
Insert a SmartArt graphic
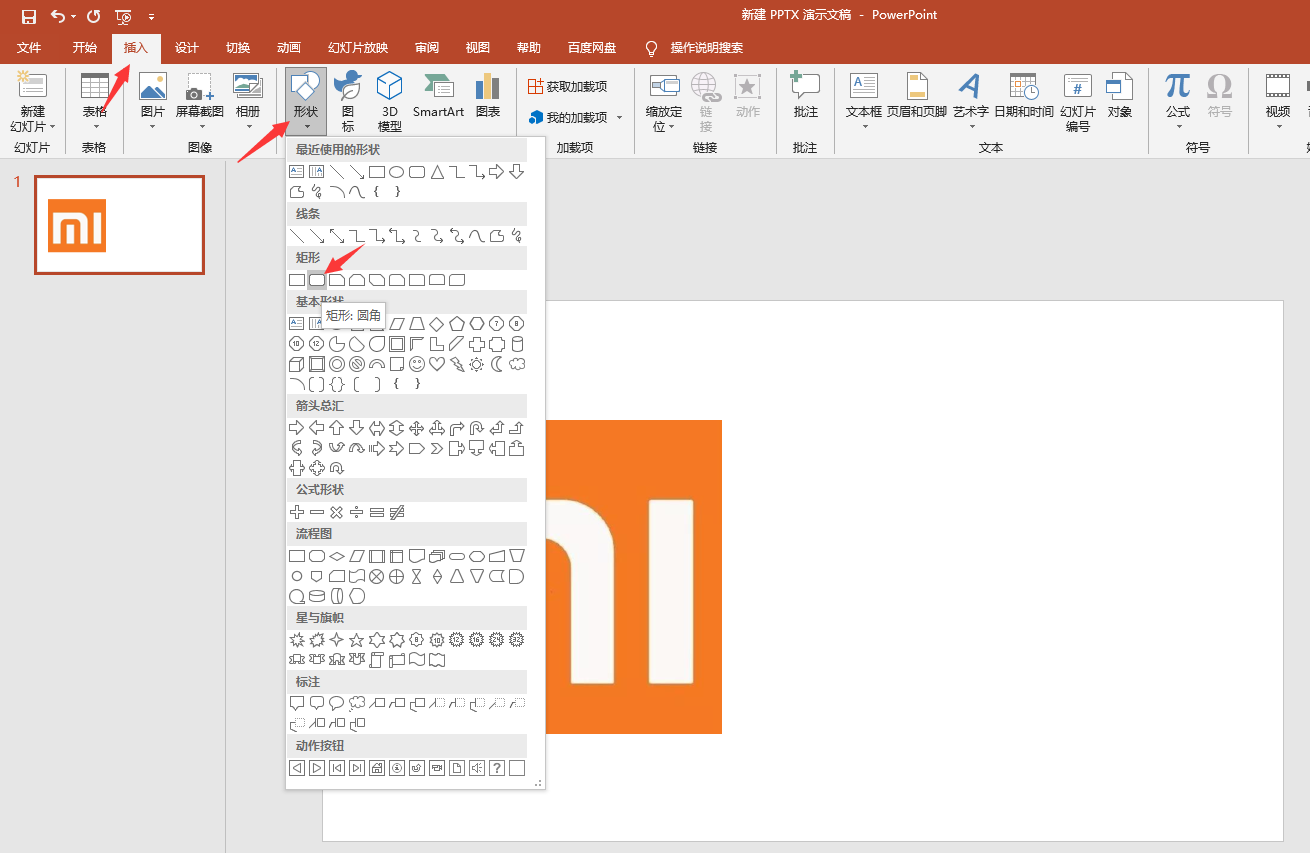pos(438,96)
